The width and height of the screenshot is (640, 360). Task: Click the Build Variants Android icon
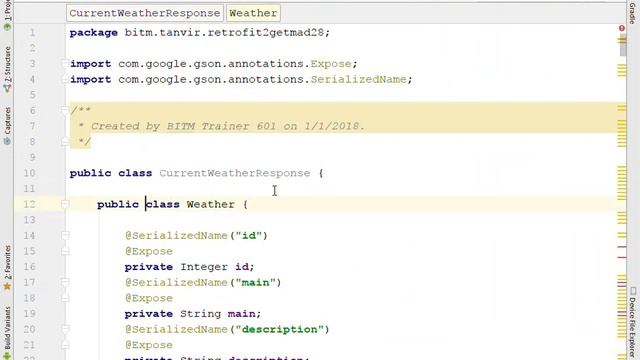pos(7,356)
